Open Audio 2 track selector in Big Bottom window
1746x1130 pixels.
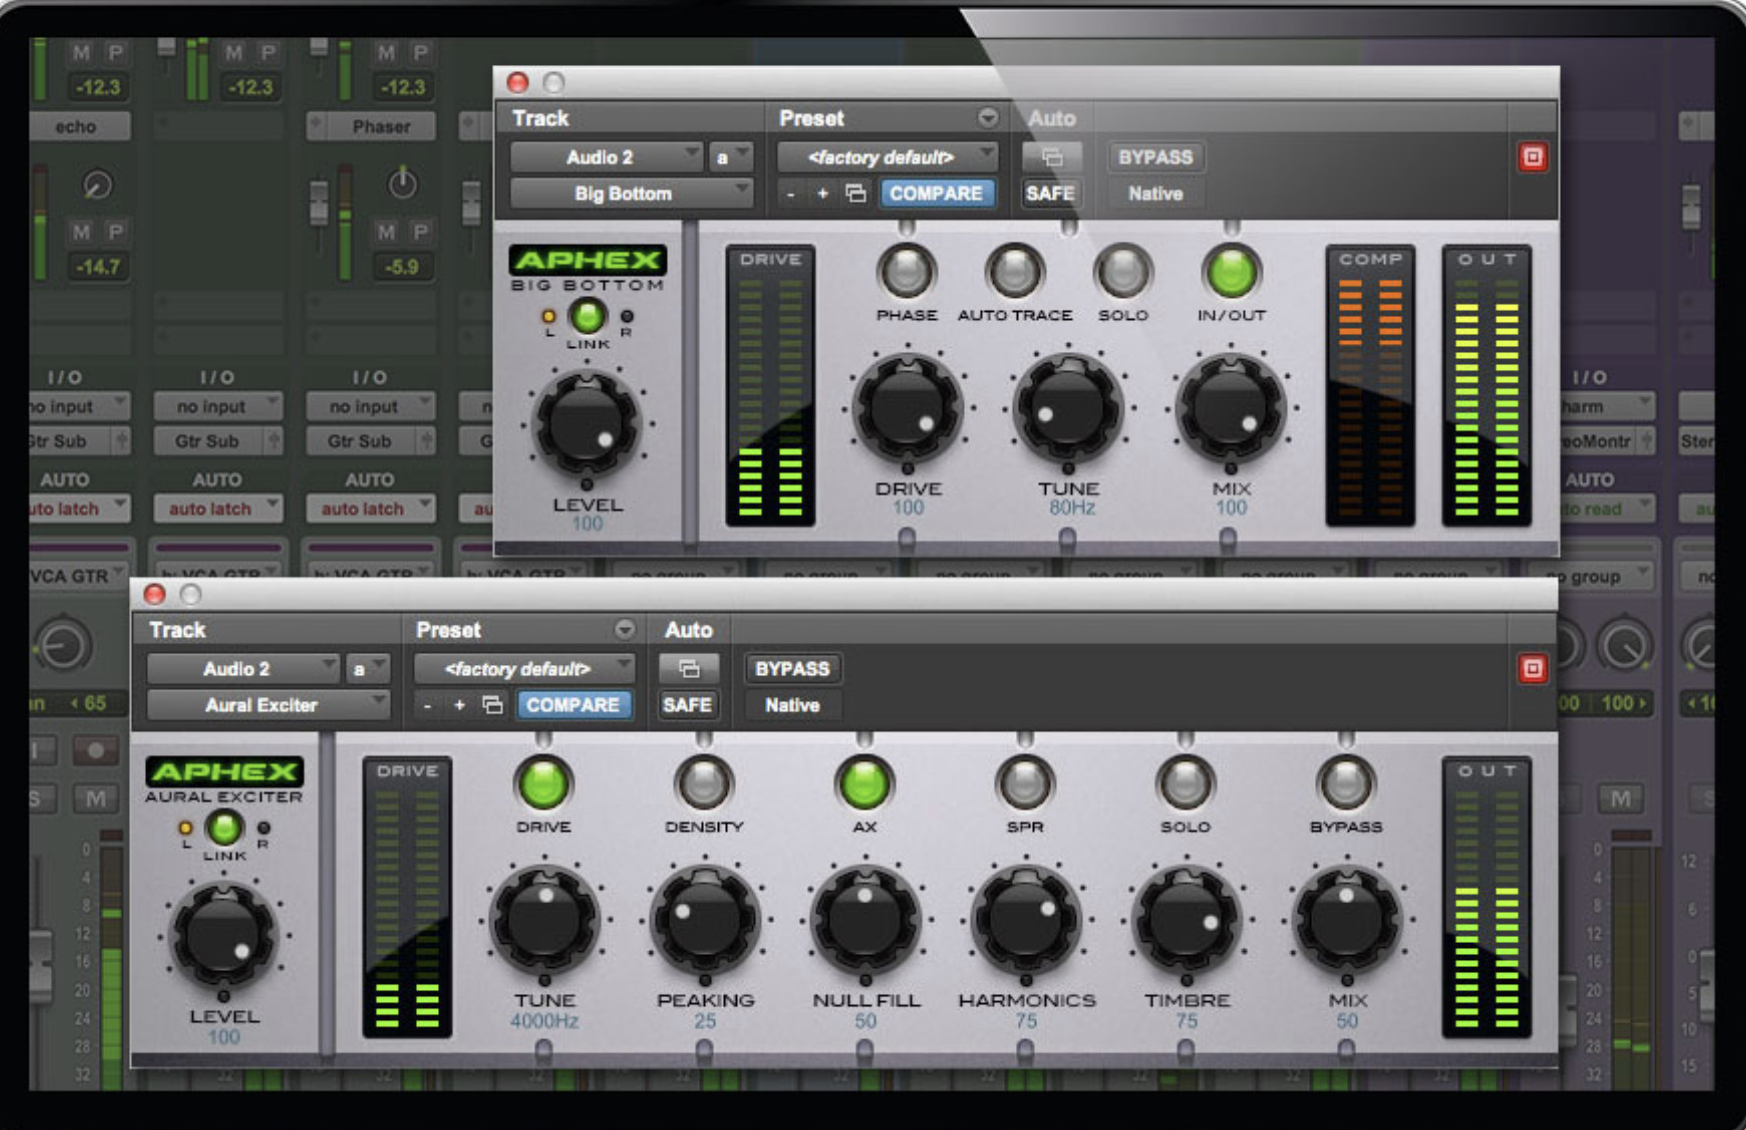pyautogui.click(x=606, y=157)
